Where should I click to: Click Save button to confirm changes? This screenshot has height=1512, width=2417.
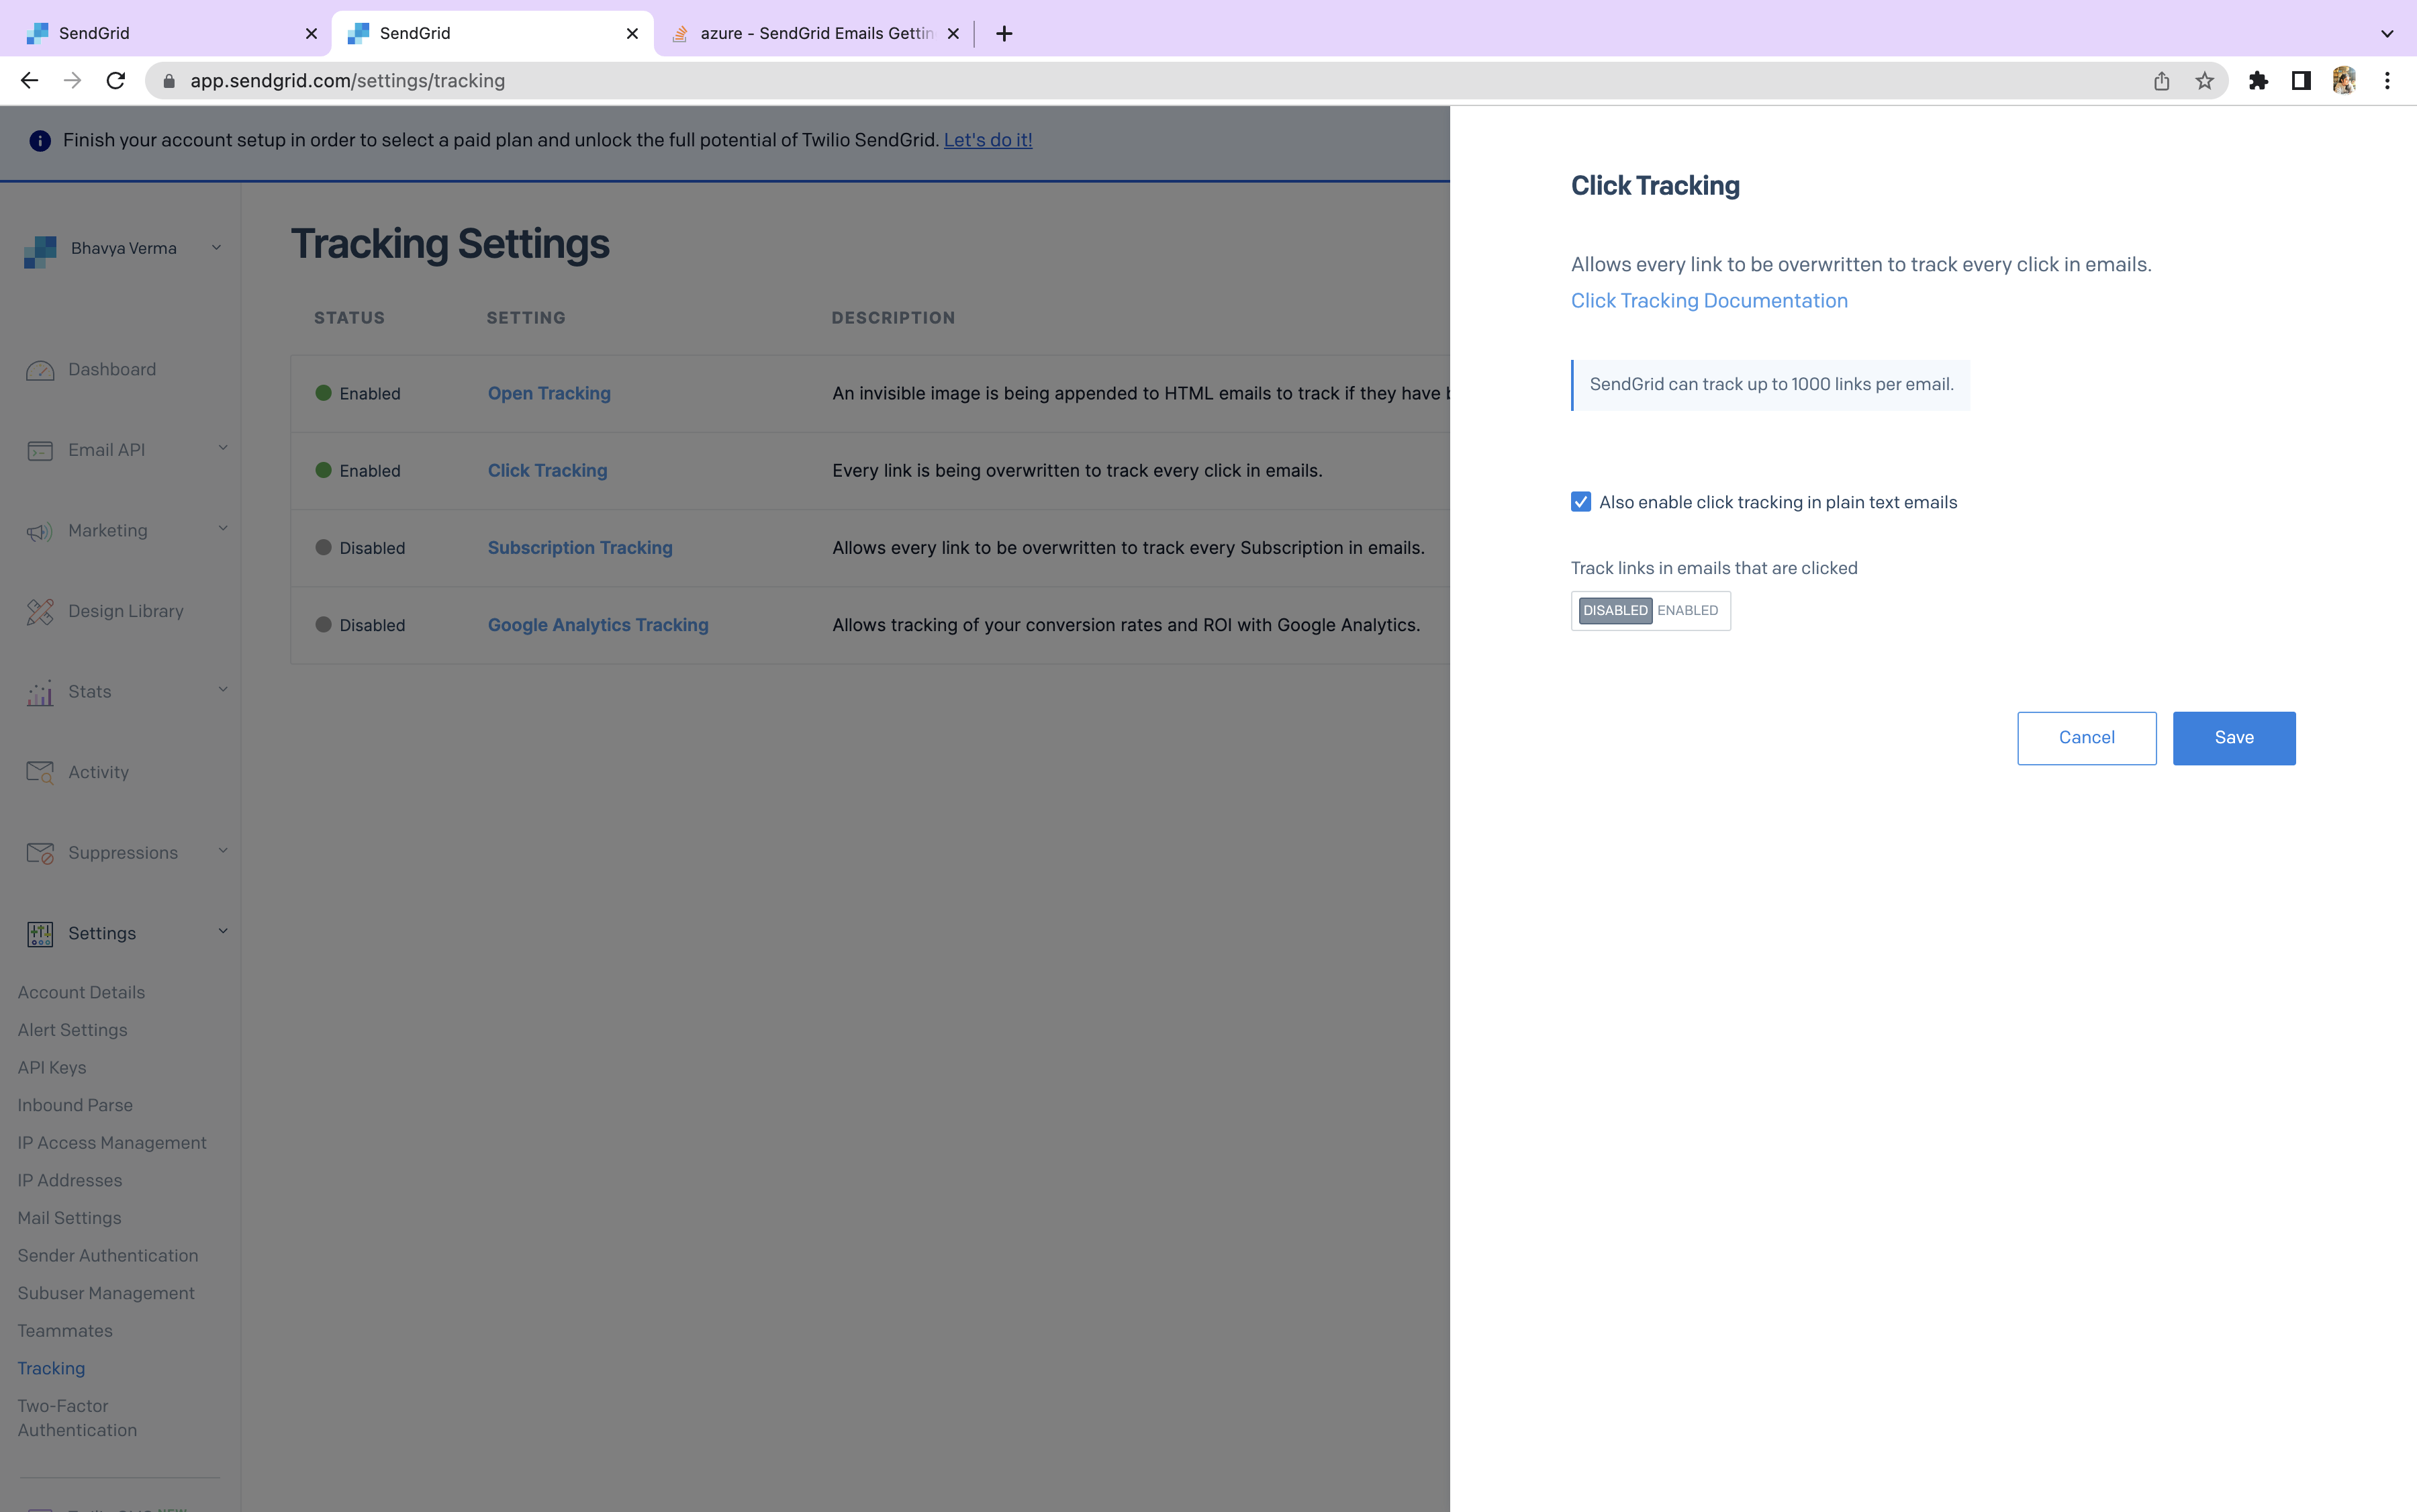click(2234, 737)
